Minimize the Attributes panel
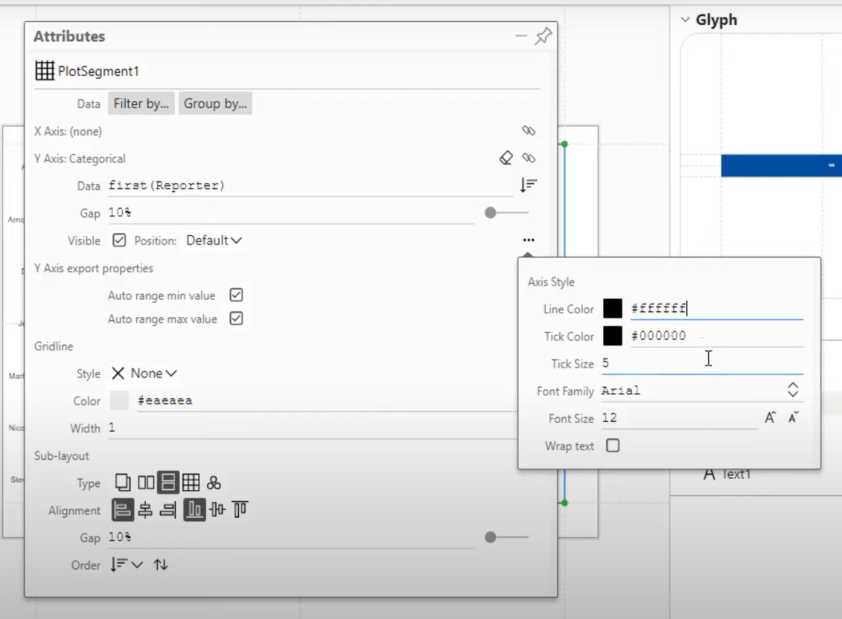 tap(521, 36)
